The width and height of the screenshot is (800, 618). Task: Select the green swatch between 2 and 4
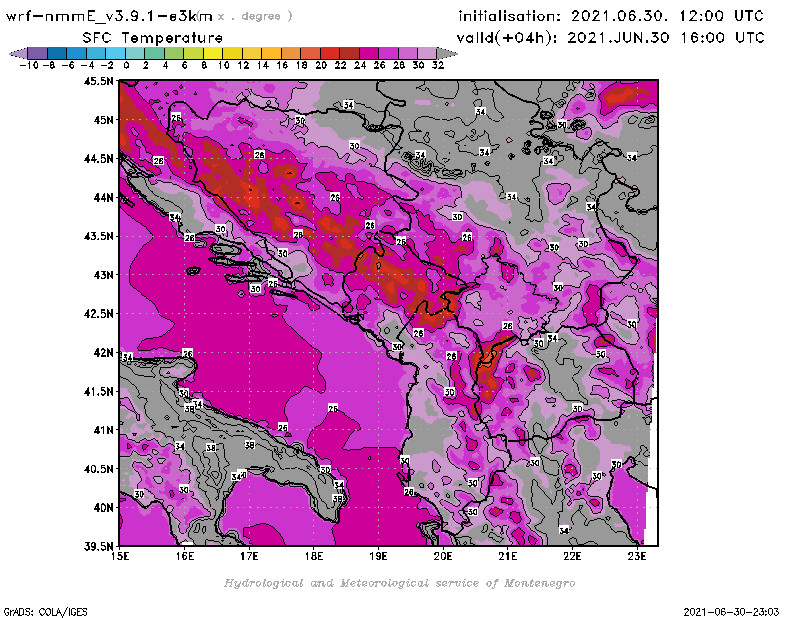click(x=154, y=54)
